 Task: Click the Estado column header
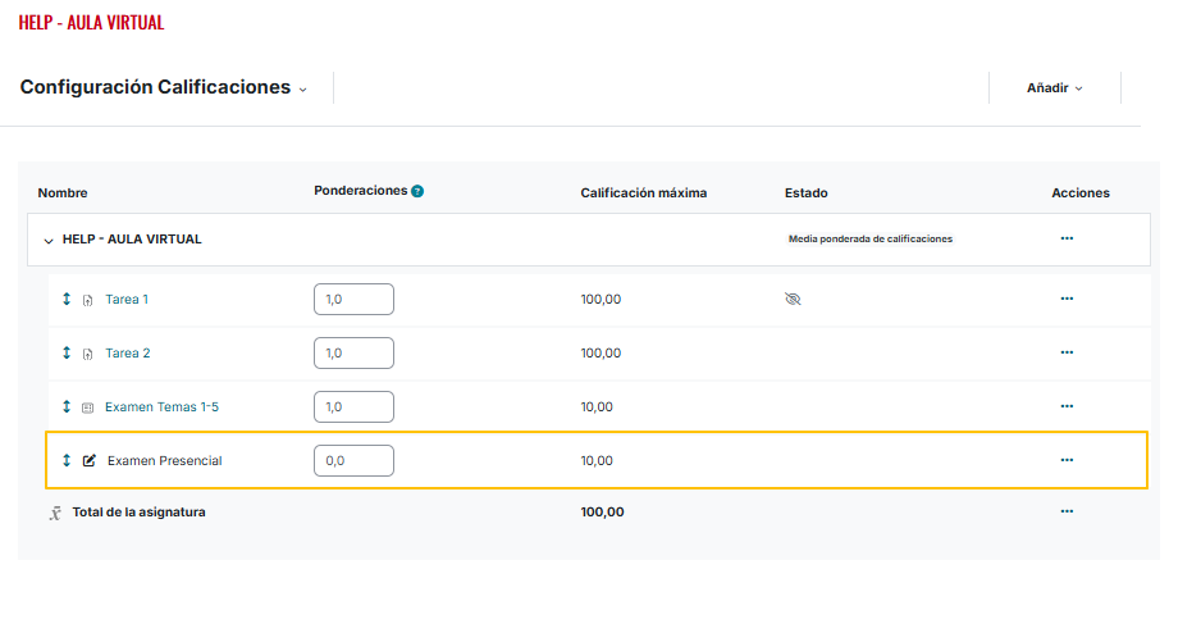tap(806, 193)
